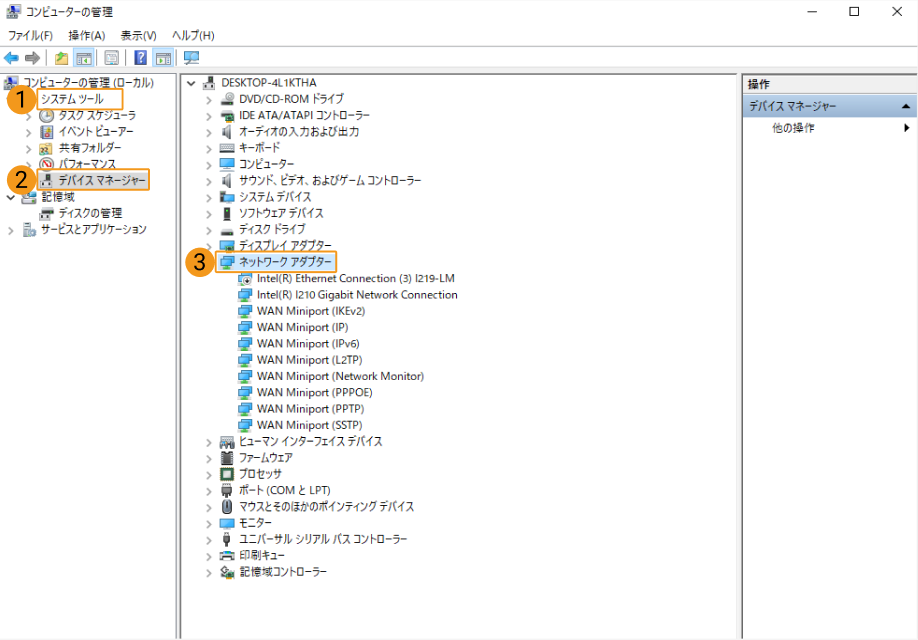Select サウンド、ビデオ、およびゲーム コントローラー category
The image size is (918, 640).
point(330,180)
